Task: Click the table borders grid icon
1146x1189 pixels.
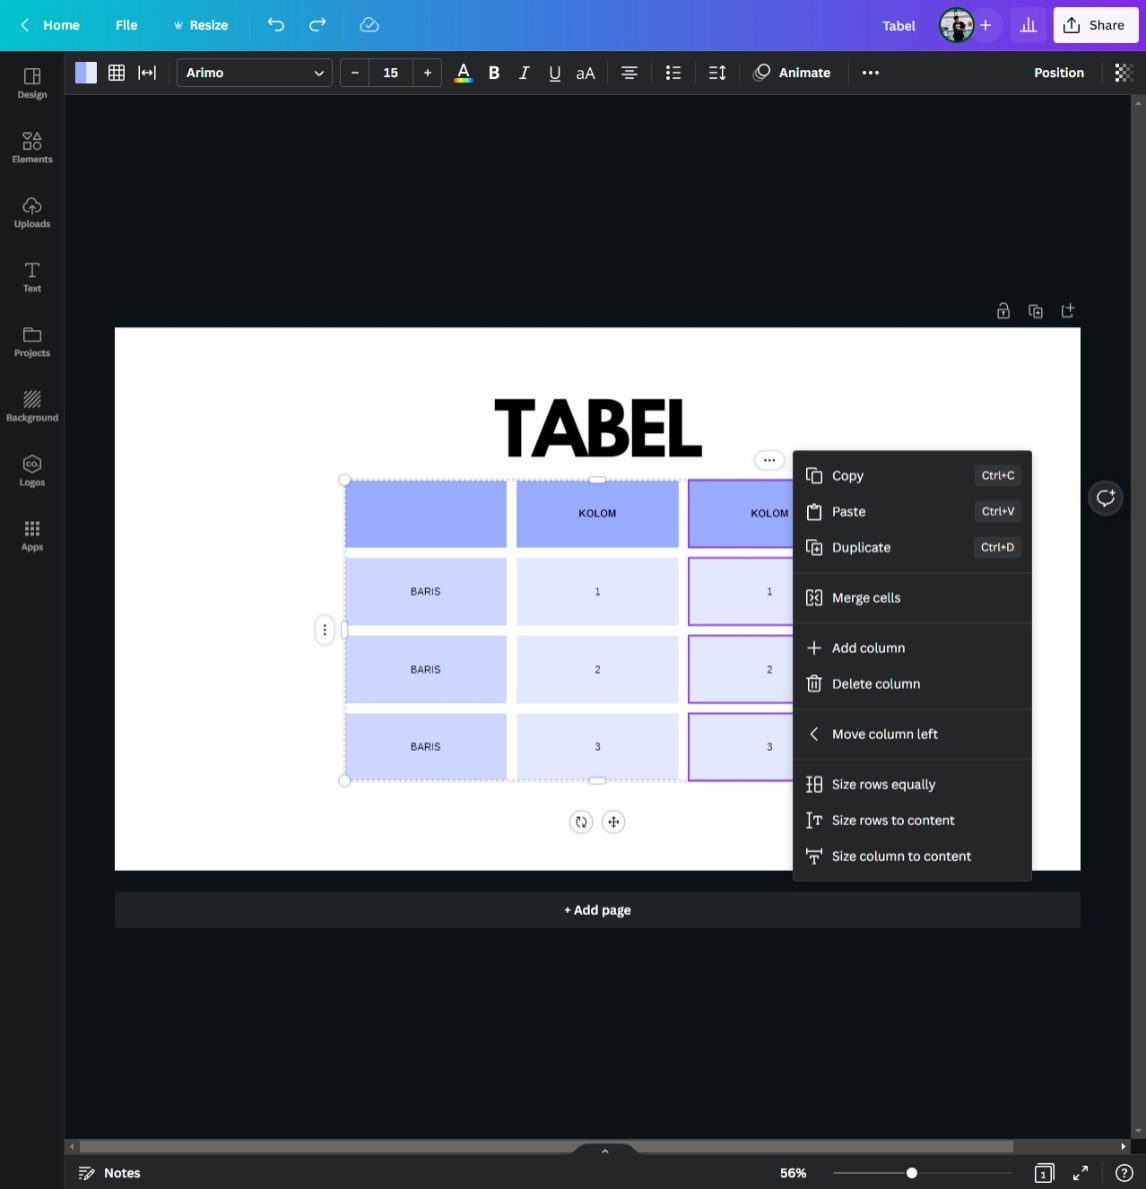Action: point(117,73)
